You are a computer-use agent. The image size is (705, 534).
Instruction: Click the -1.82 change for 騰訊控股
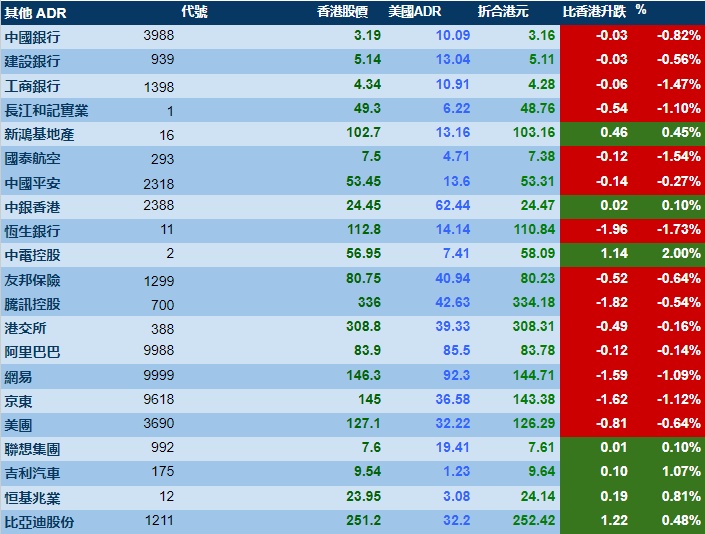[611, 303]
